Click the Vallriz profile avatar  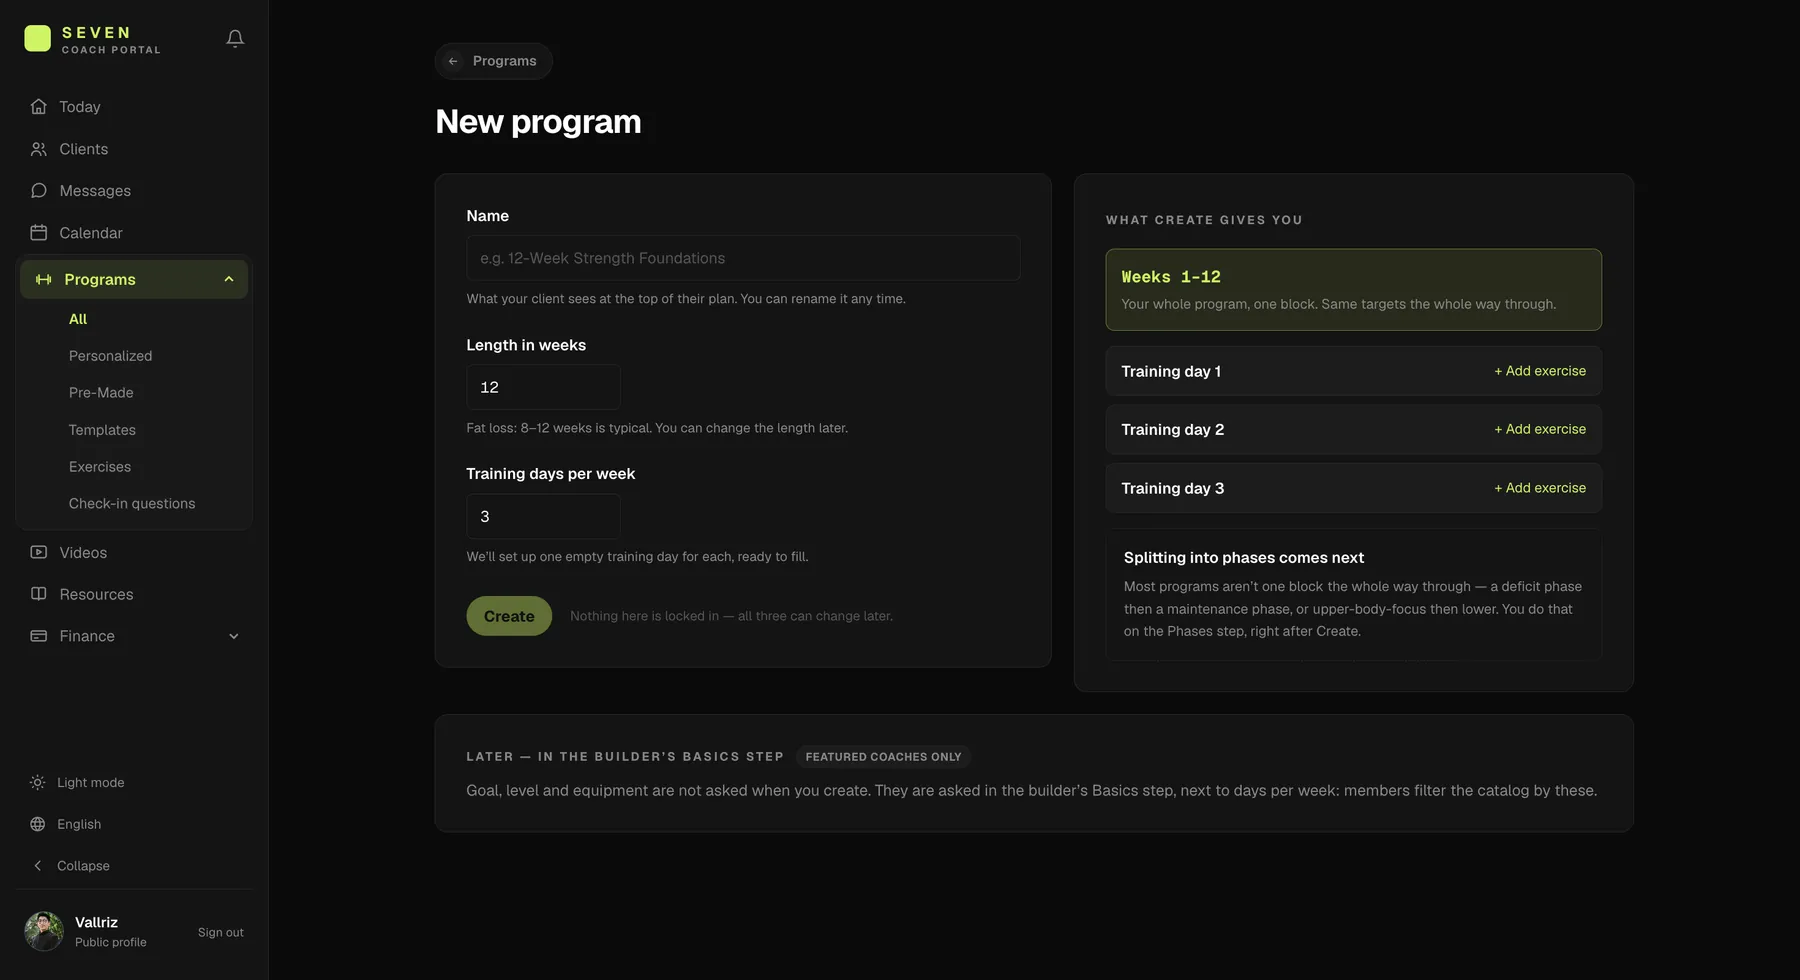(44, 931)
